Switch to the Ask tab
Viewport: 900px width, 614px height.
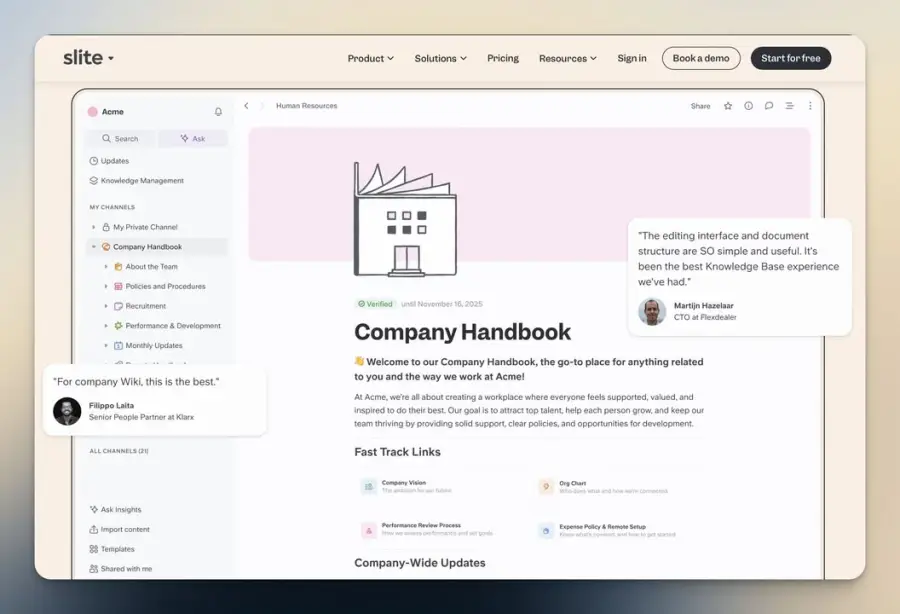[x=193, y=138]
